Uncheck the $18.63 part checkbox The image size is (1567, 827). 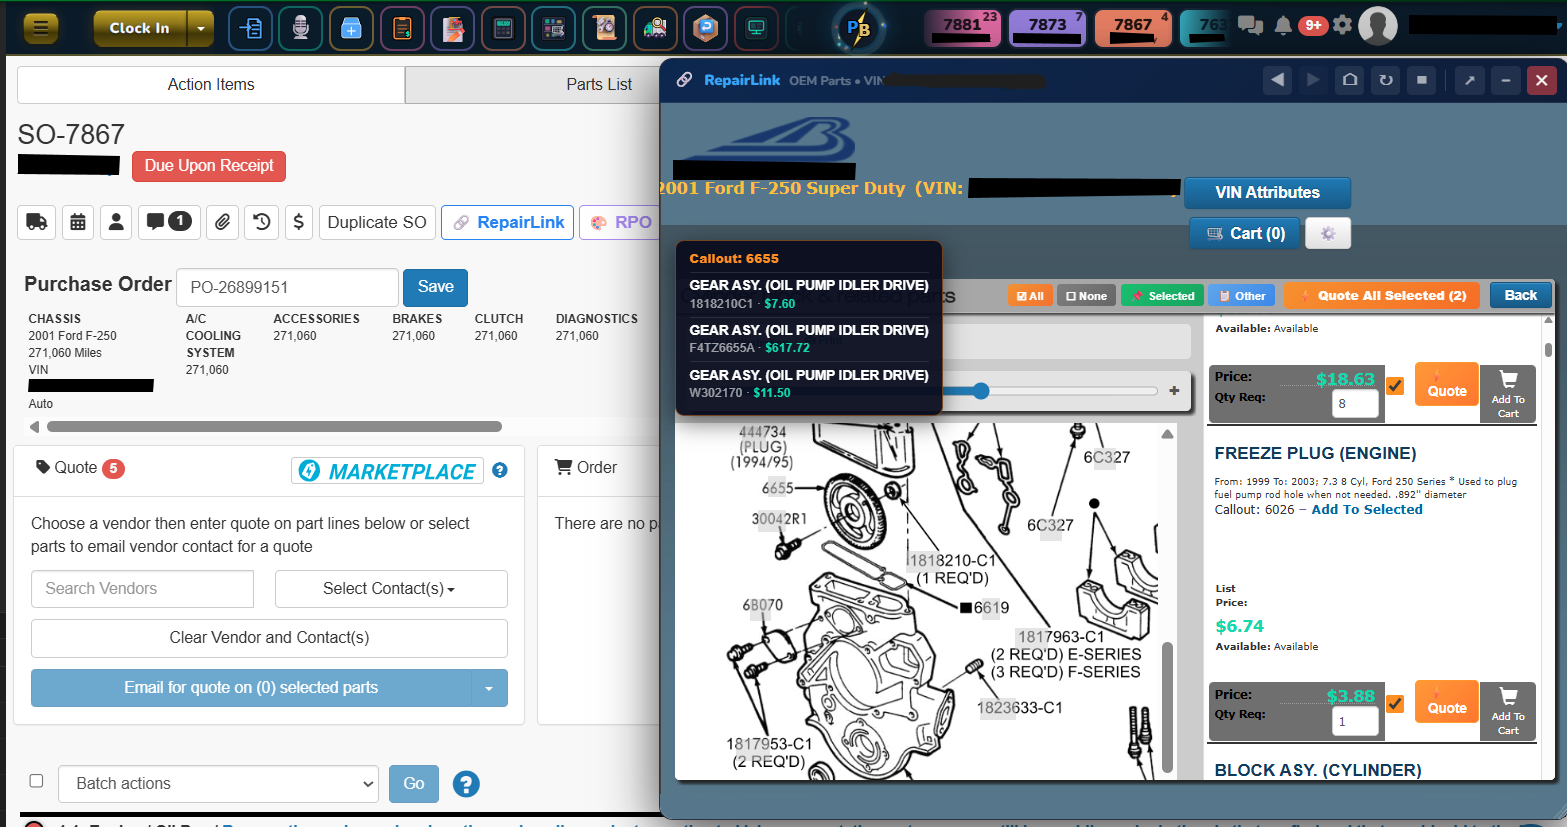[x=1395, y=385]
